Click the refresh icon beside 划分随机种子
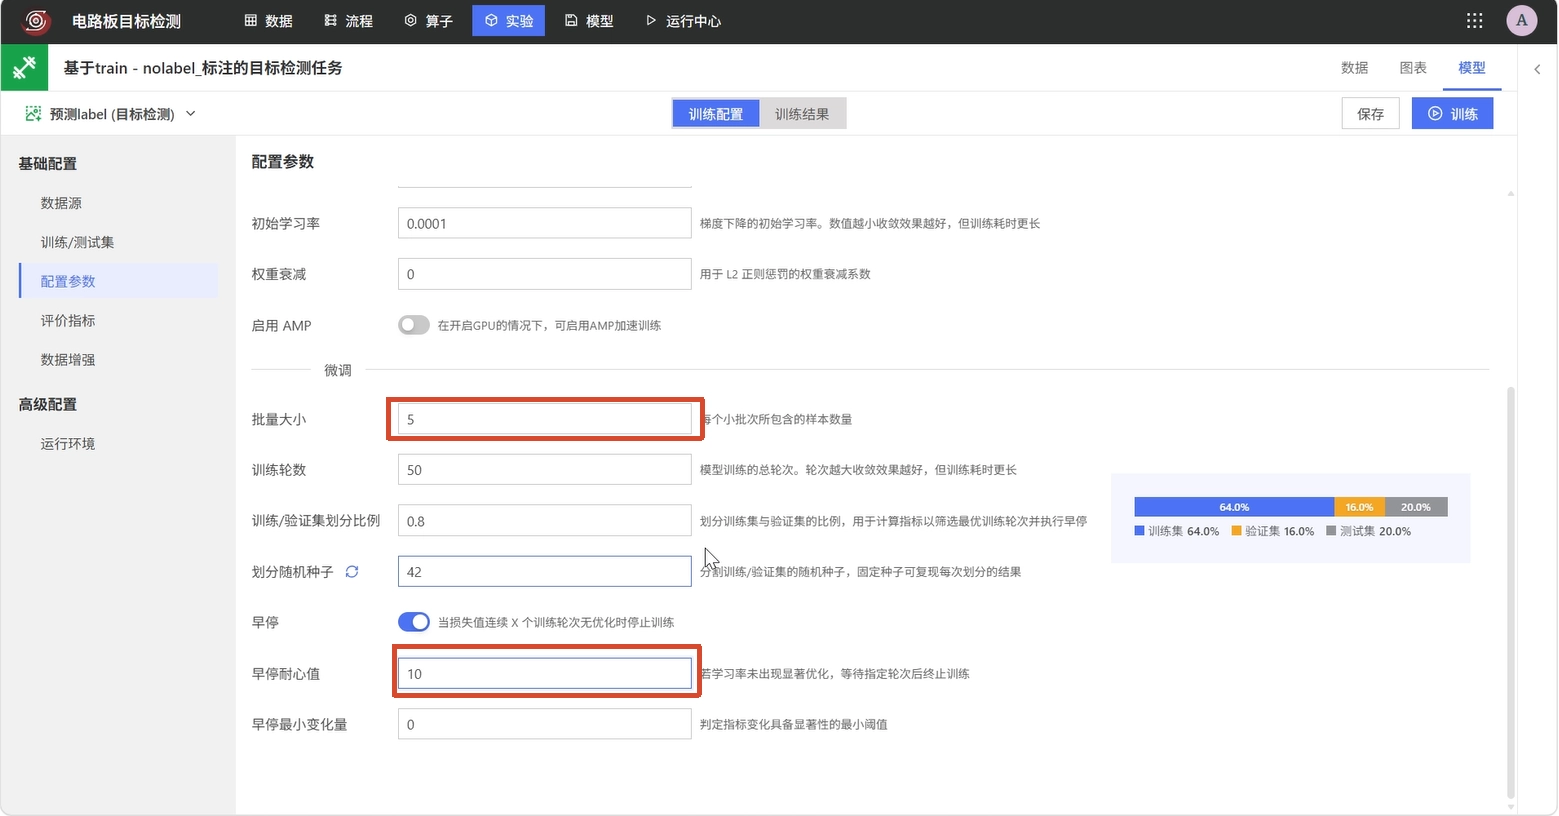 point(352,572)
